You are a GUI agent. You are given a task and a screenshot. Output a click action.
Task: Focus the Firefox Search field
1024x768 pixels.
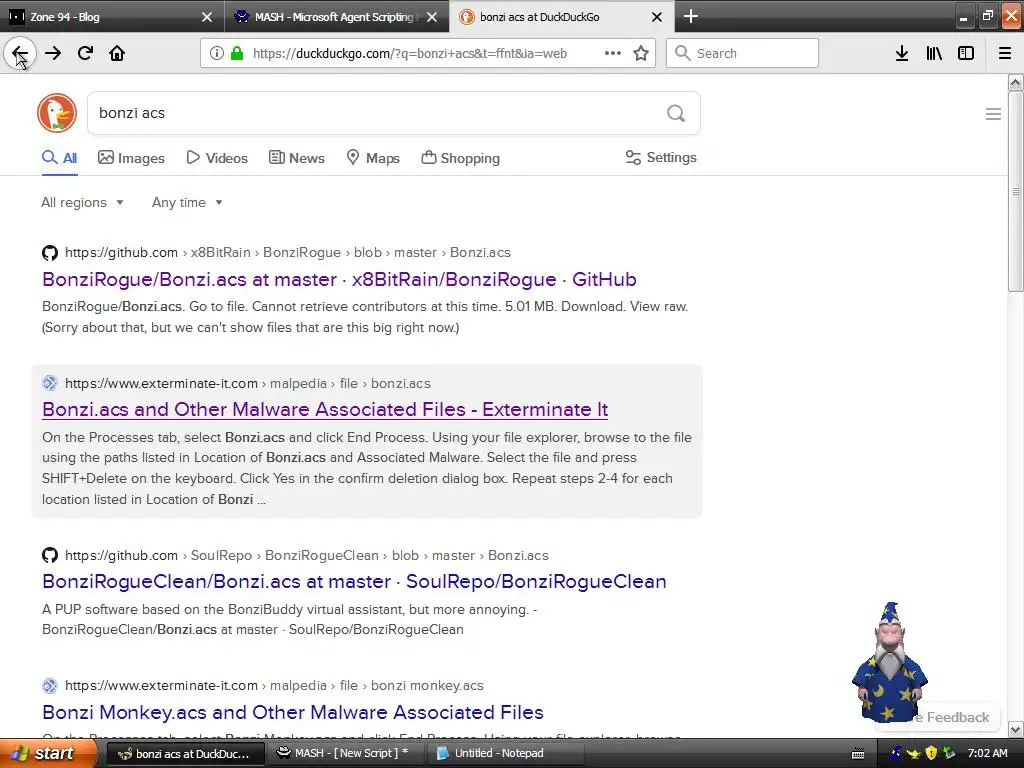pos(742,54)
